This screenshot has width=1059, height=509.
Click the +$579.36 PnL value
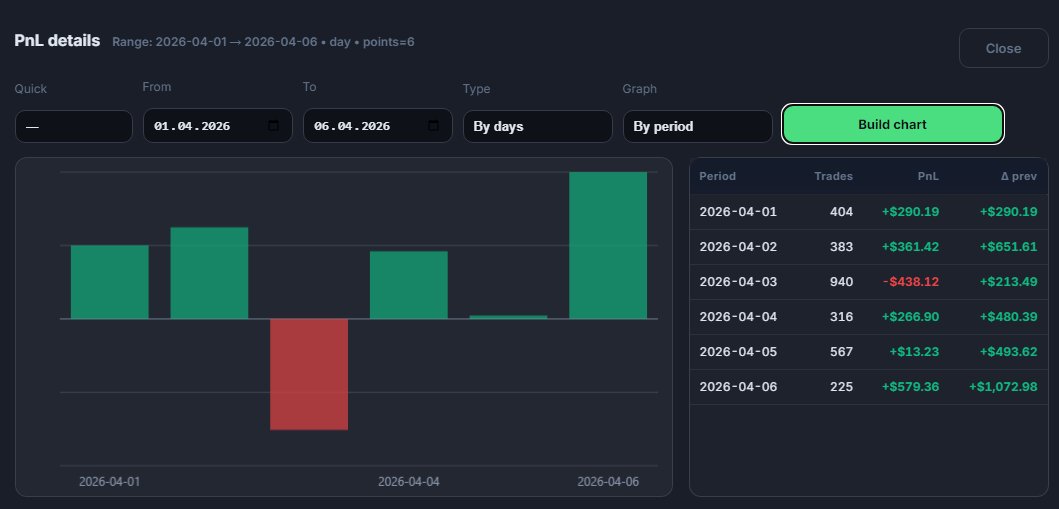(x=910, y=387)
